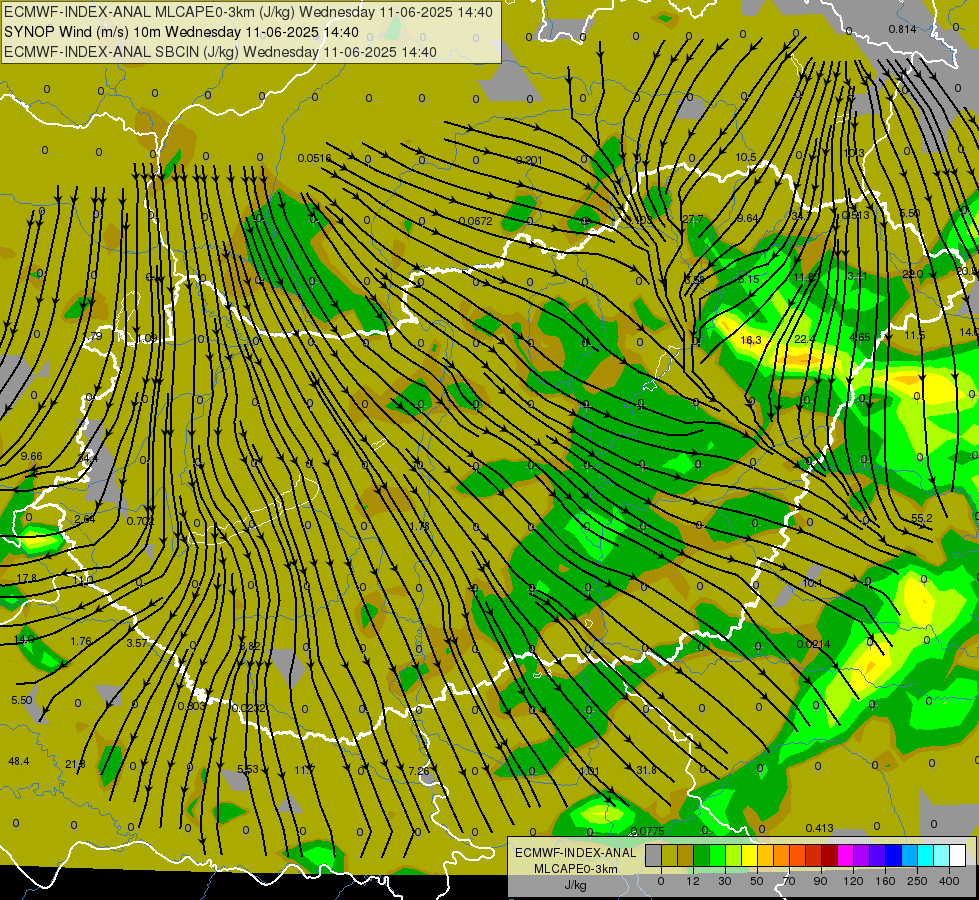Click the map value 3.57

pyautogui.click(x=137, y=643)
